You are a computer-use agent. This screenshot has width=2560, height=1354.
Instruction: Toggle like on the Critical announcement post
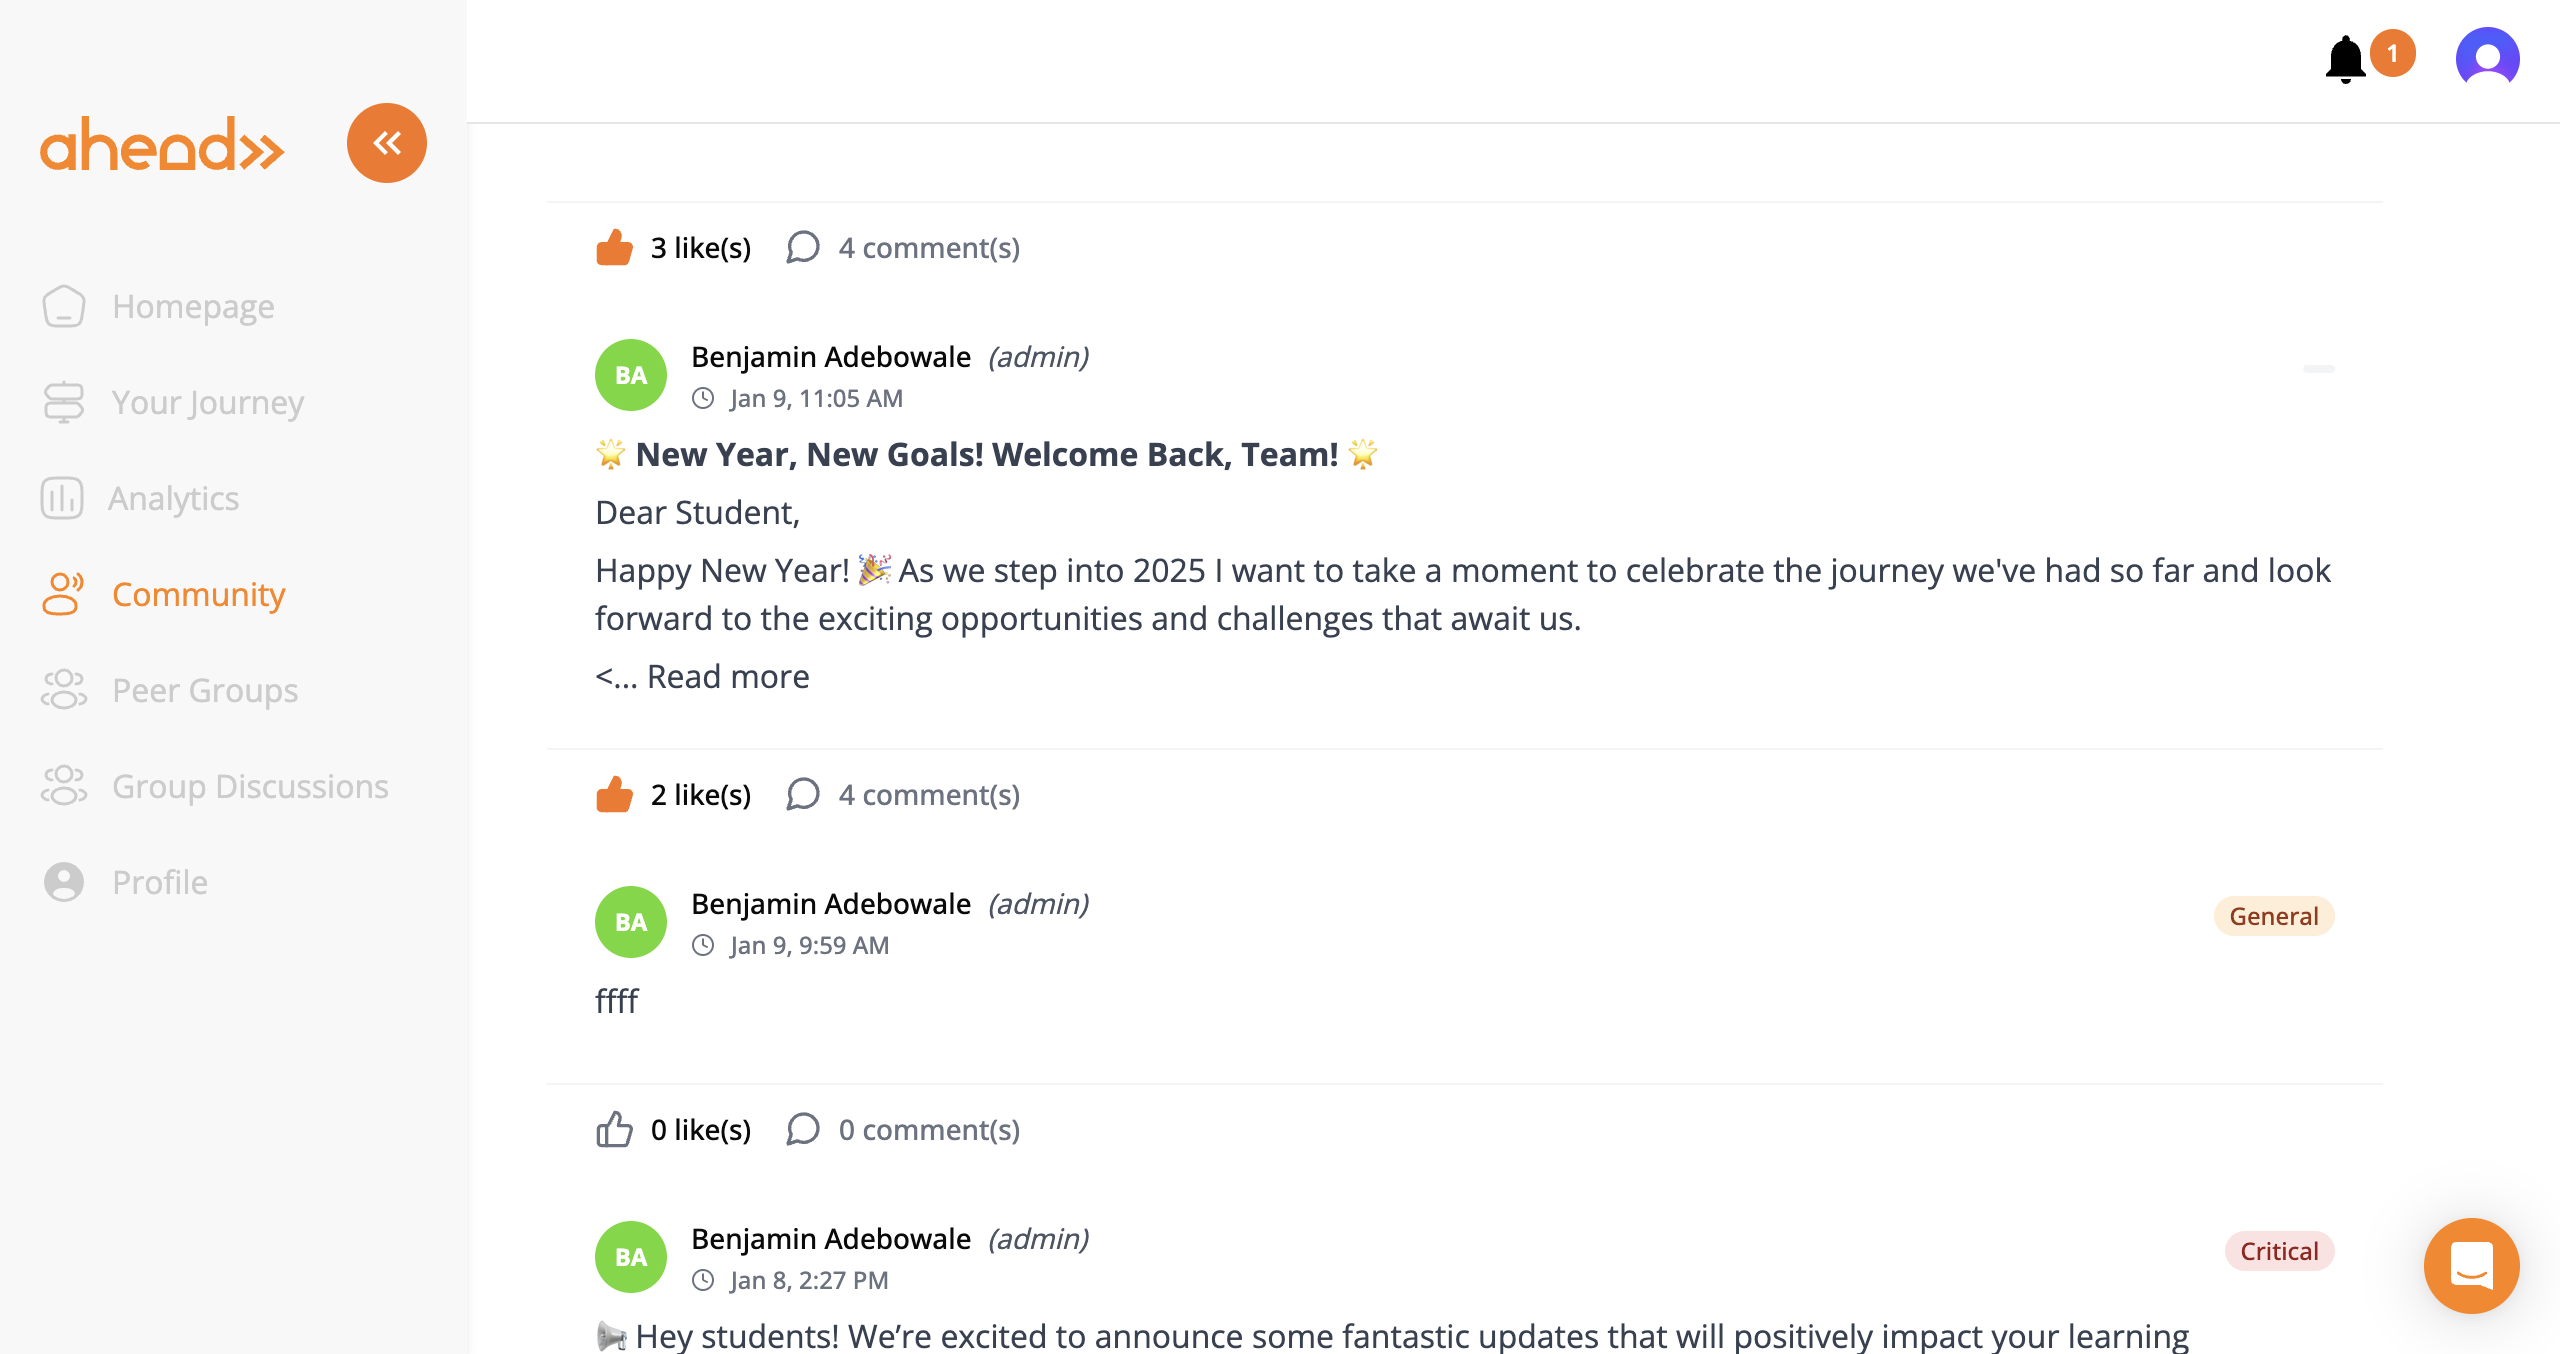(614, 1129)
